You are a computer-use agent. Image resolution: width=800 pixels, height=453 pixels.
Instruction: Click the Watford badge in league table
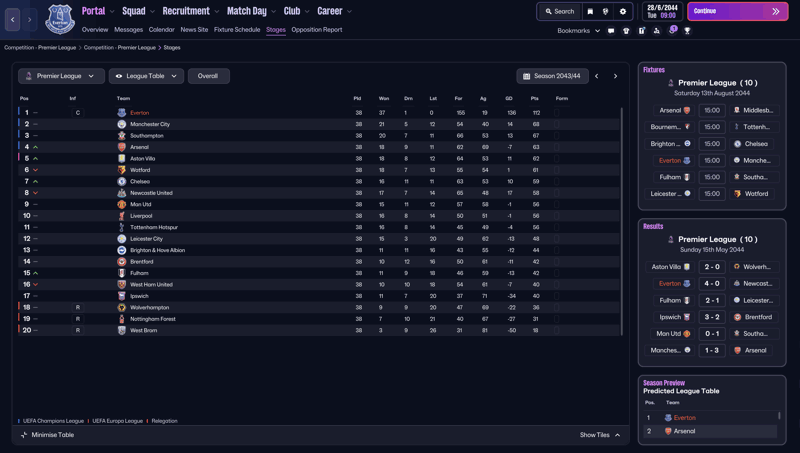tap(121, 170)
